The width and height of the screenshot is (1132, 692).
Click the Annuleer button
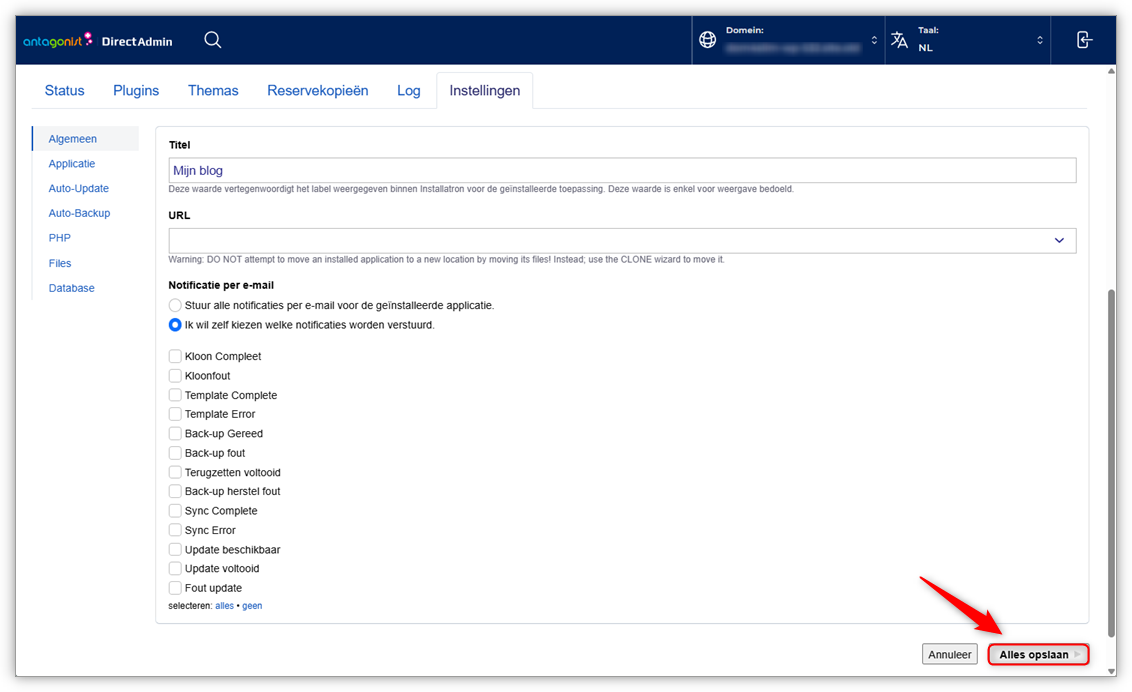coord(949,654)
